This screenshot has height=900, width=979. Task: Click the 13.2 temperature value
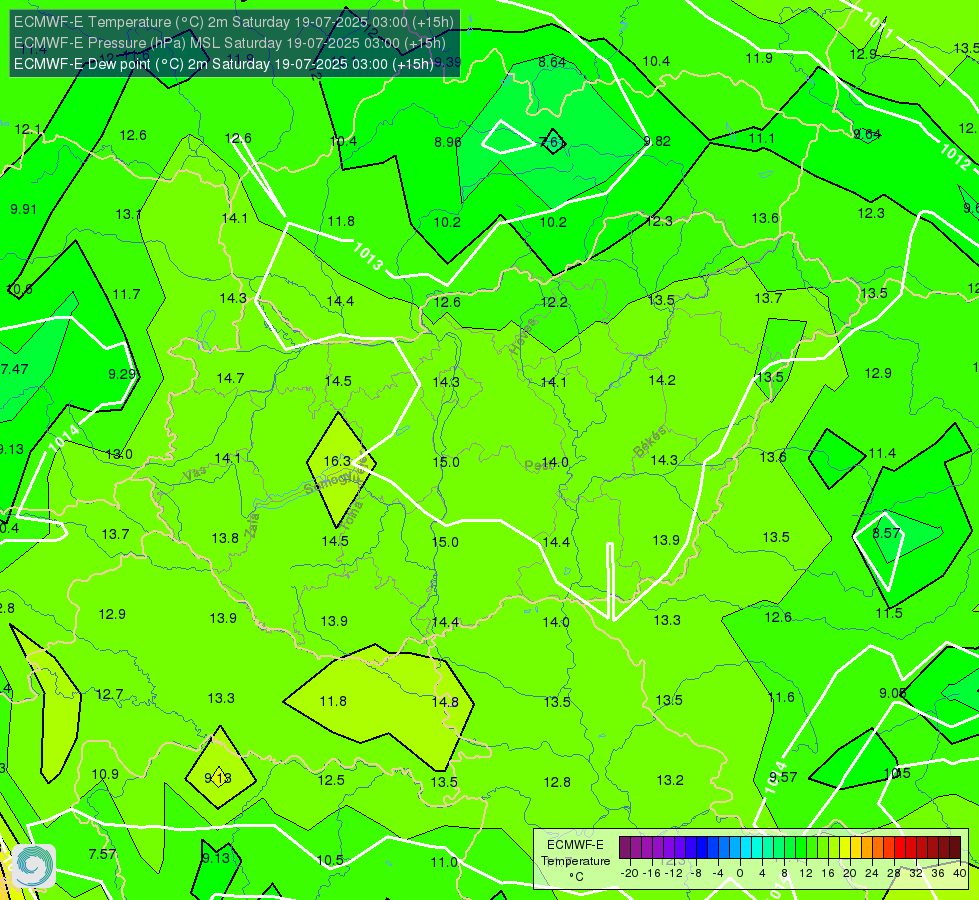[670, 780]
